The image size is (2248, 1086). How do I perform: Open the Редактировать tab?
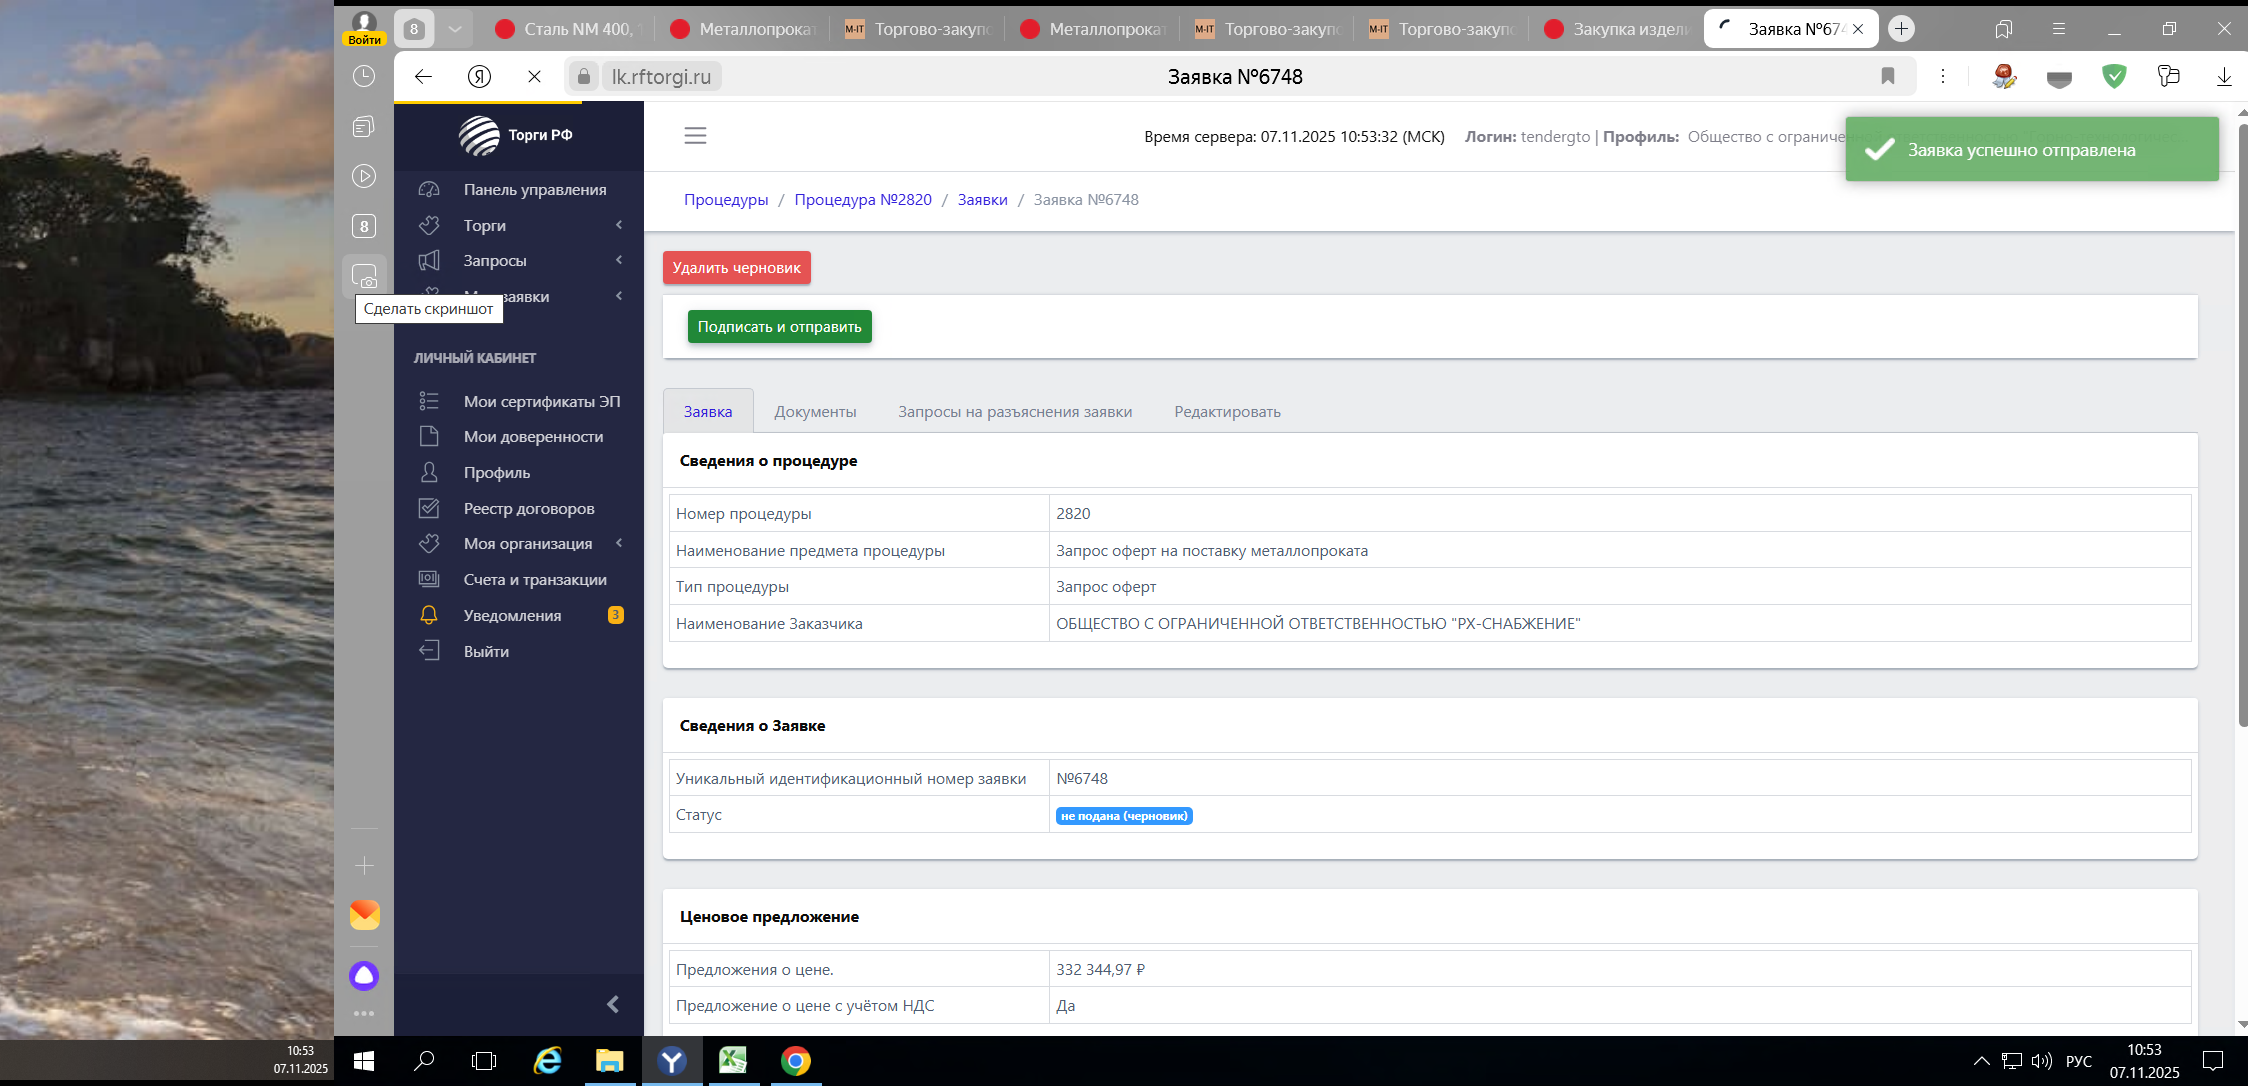tap(1227, 412)
